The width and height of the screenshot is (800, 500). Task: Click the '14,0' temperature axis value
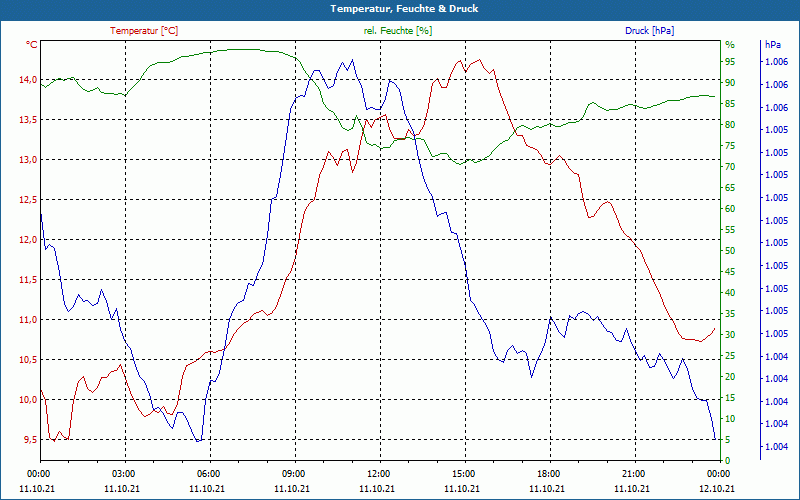pos(28,80)
